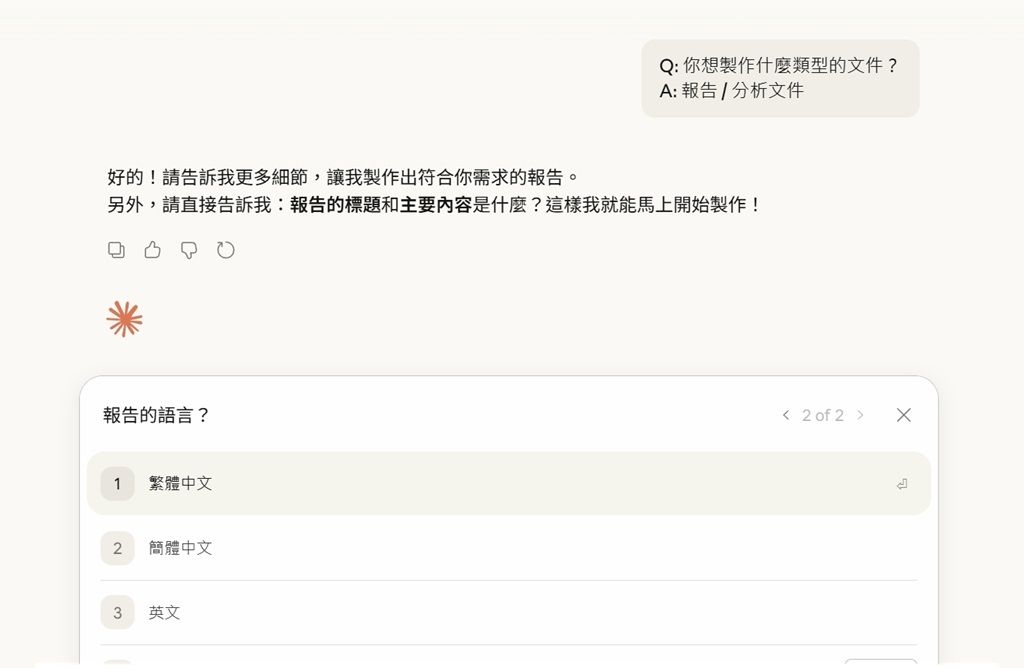Give the response a thumbs up
The image size is (1024, 668).
click(152, 250)
